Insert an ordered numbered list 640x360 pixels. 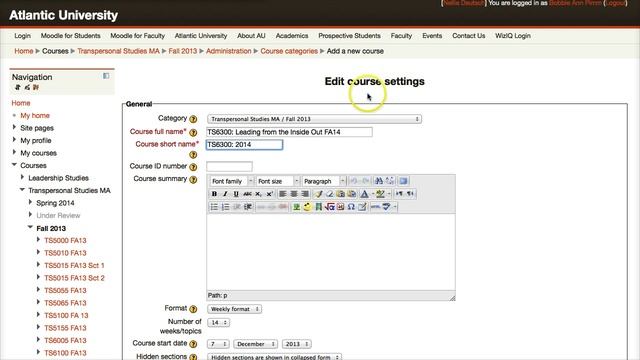[225, 207]
